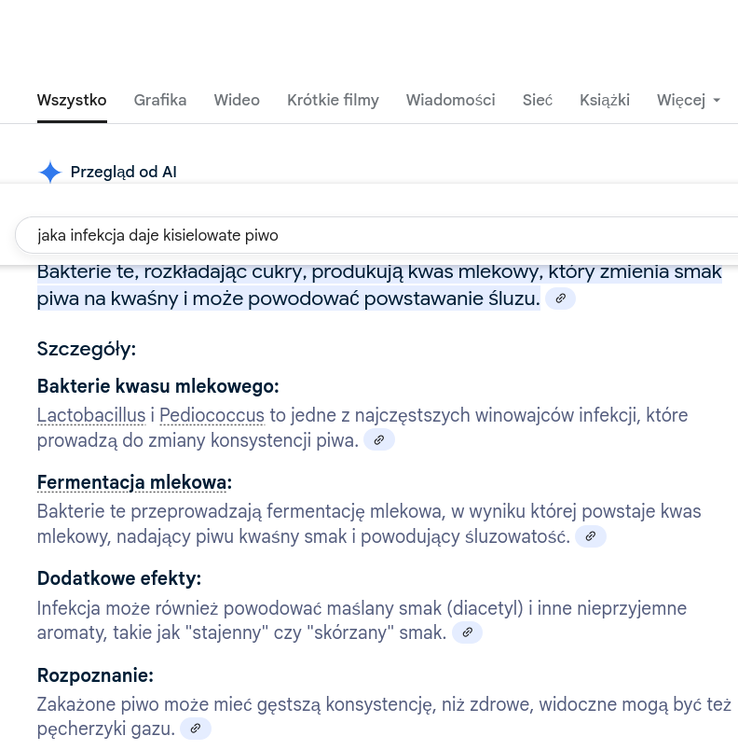This screenshot has height=750, width=738.
Task: Click the Lactobacillus link
Action: 91,415
